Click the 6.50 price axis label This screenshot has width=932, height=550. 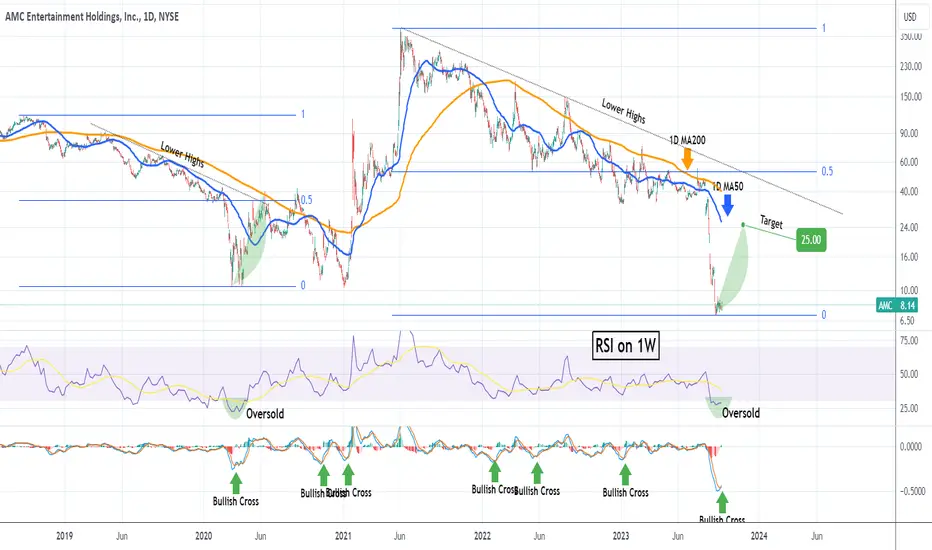click(x=907, y=320)
